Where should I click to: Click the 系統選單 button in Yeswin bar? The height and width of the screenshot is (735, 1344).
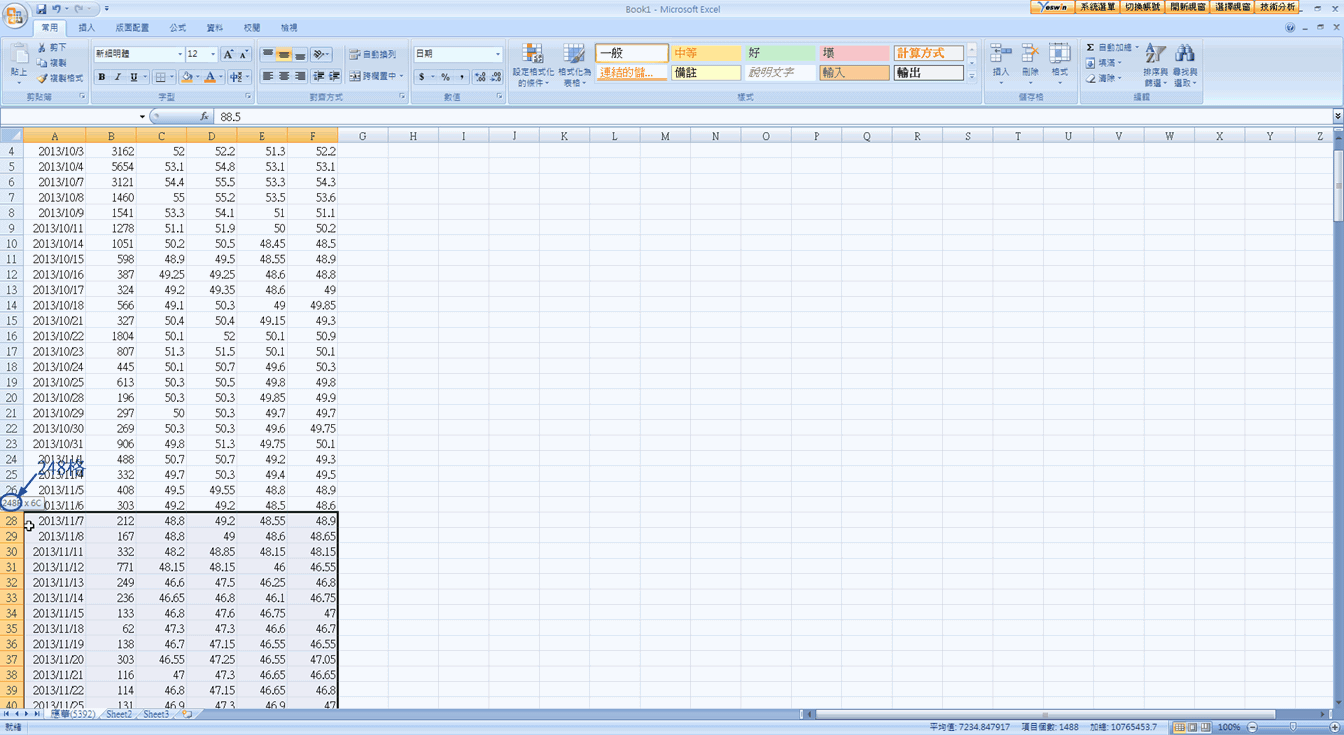point(1097,7)
